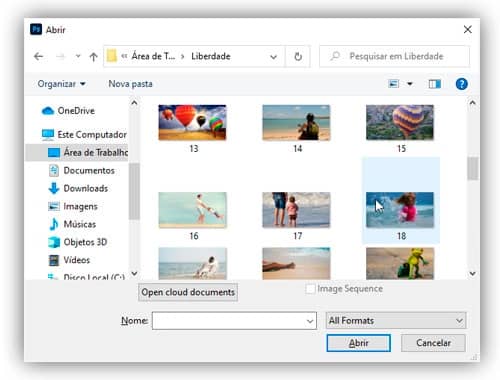This screenshot has height=380, width=500.
Task: Click the OneDrive cloud icon
Action: 48,111
